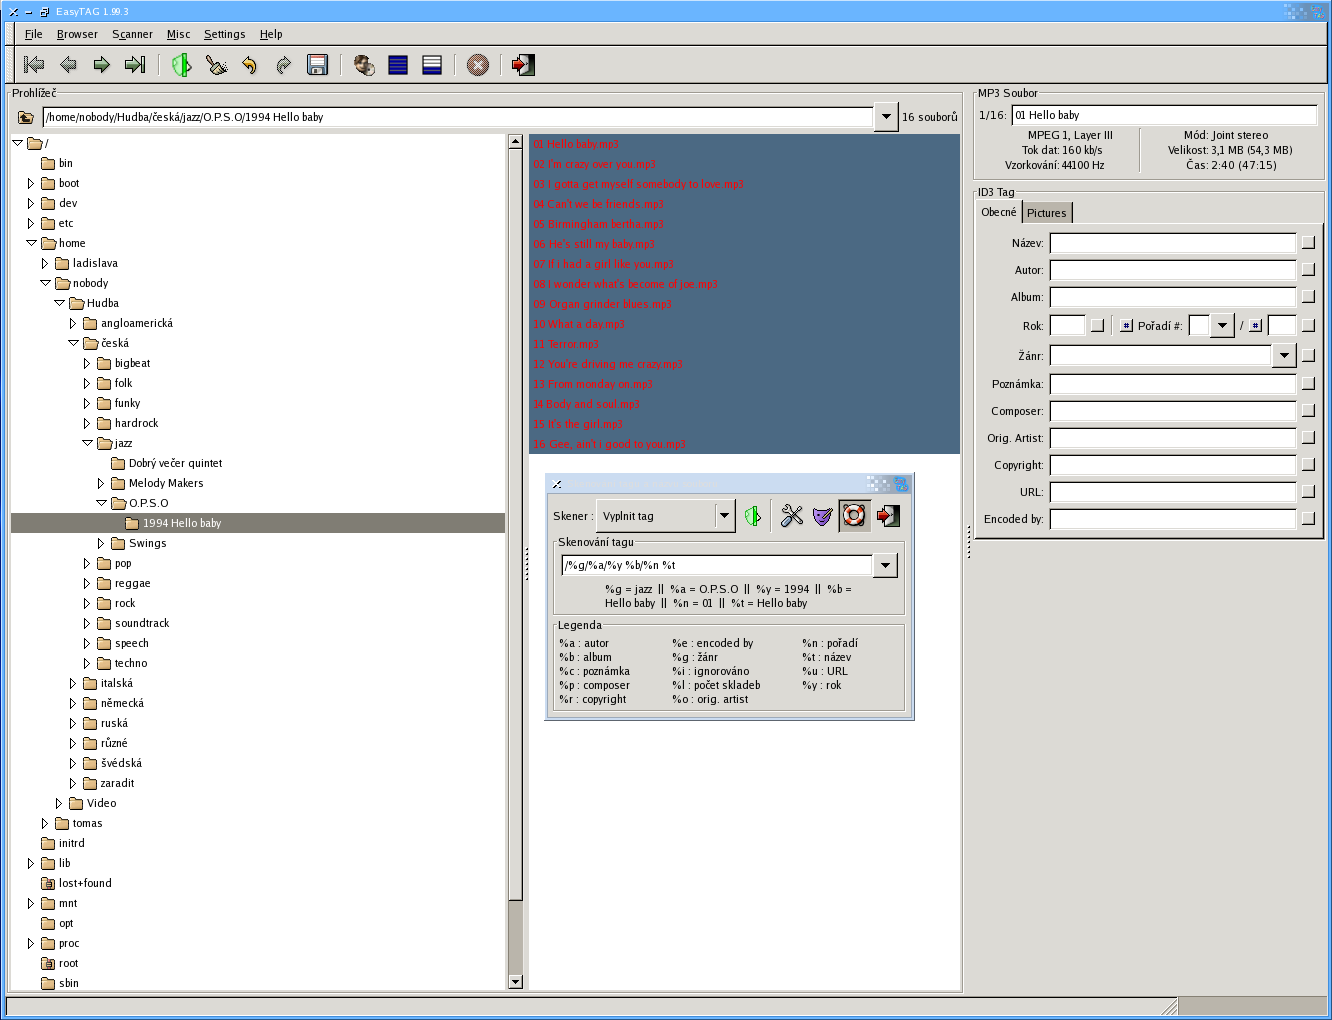Open the Help menu

pyautogui.click(x=271, y=34)
